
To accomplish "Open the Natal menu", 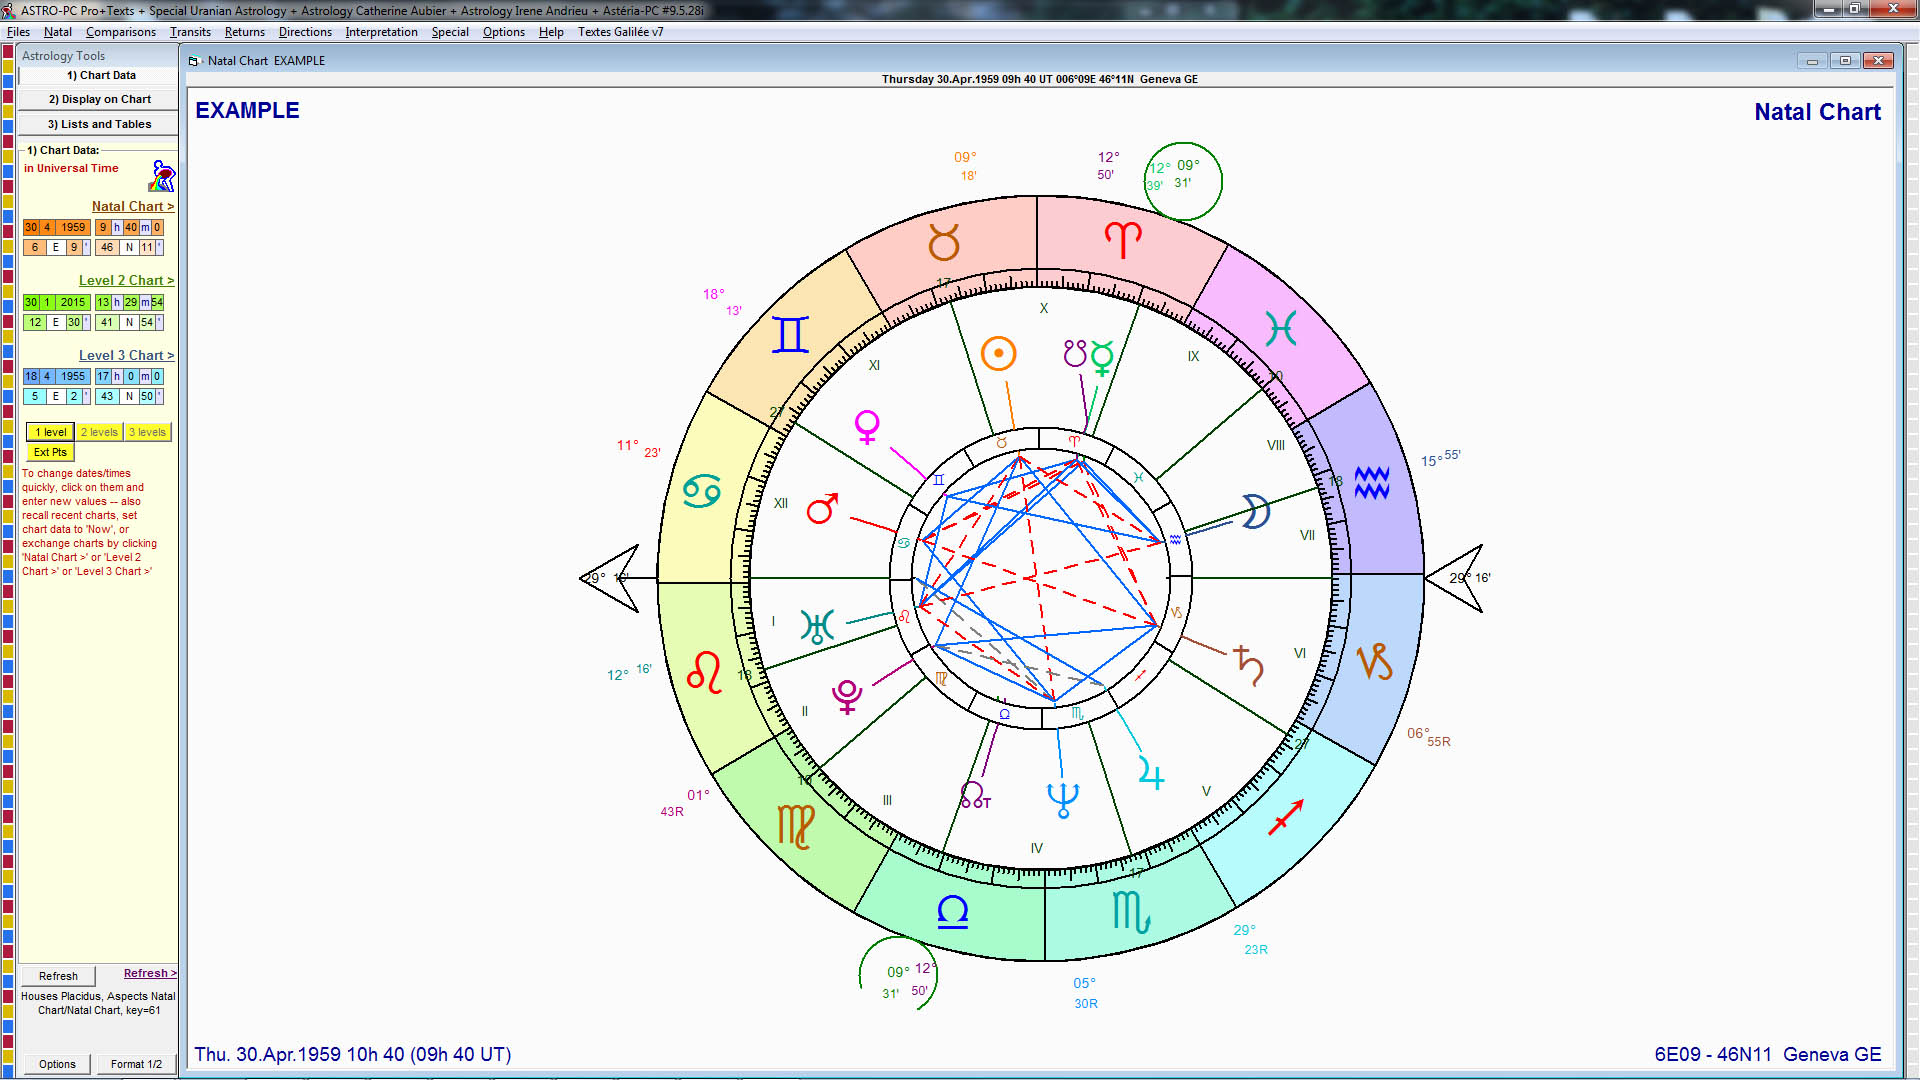I will click(58, 32).
